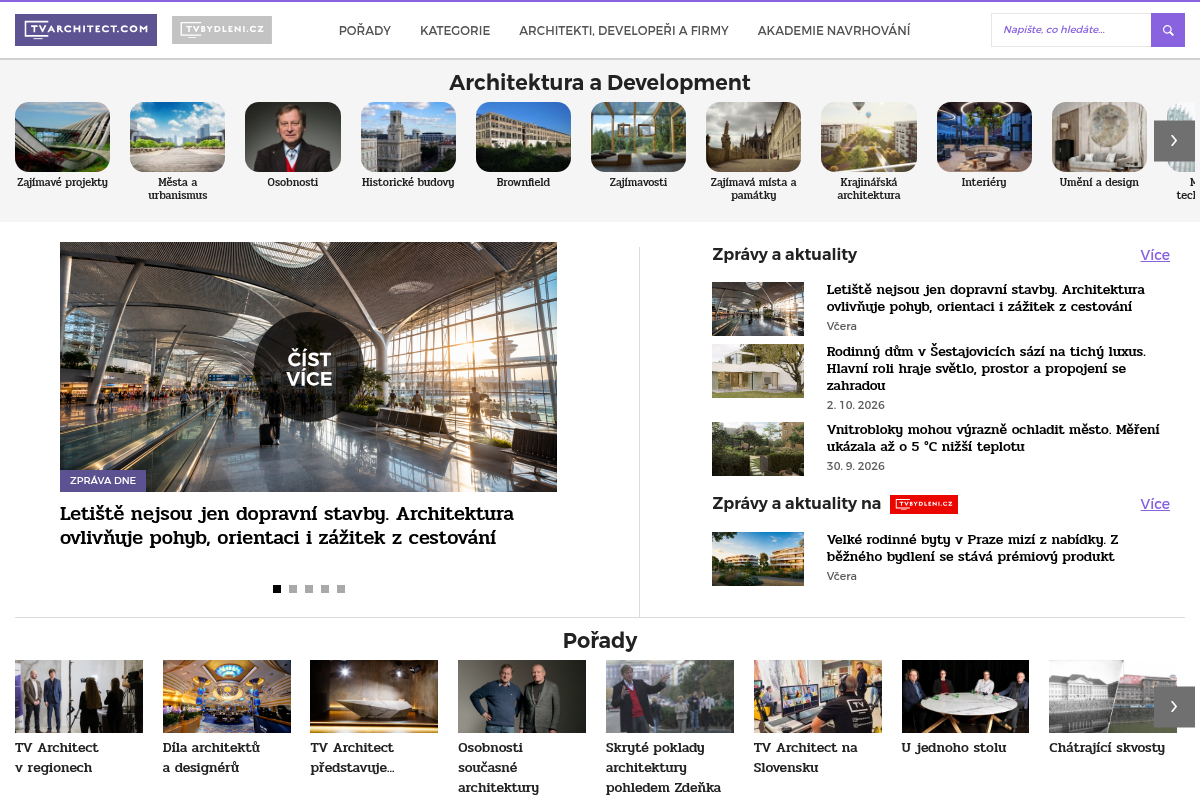This screenshot has width=1200, height=800.
Task: Open the airport news thumbnail in sidebar
Action: point(758,309)
